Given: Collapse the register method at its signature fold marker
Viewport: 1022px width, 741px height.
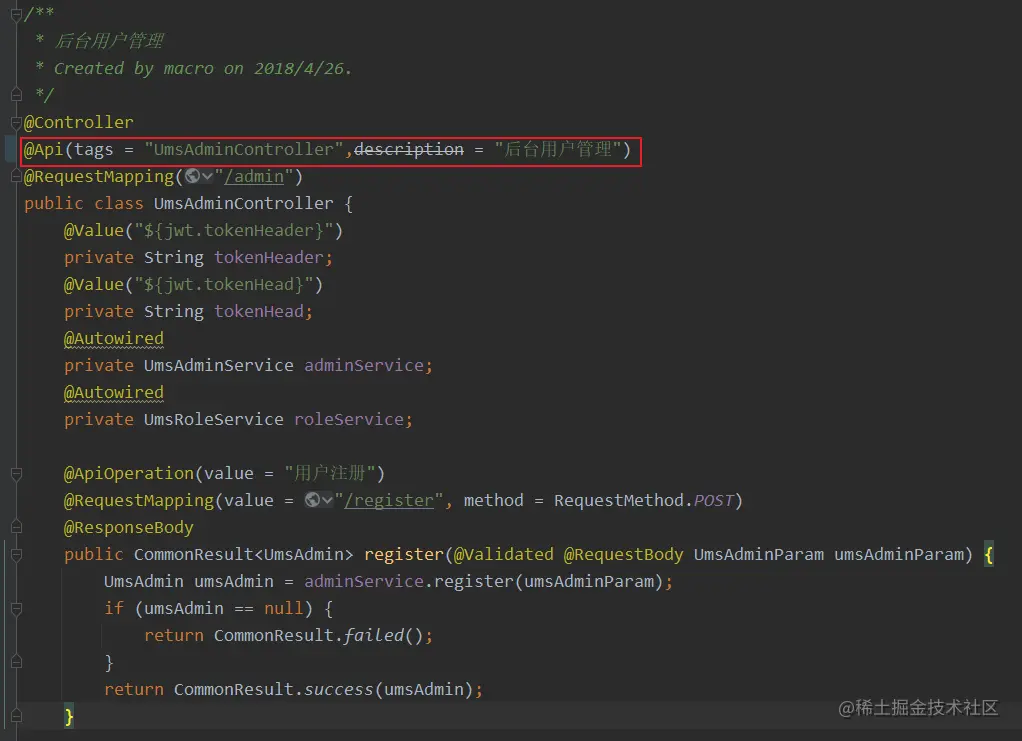Looking at the screenshot, I should (16, 555).
